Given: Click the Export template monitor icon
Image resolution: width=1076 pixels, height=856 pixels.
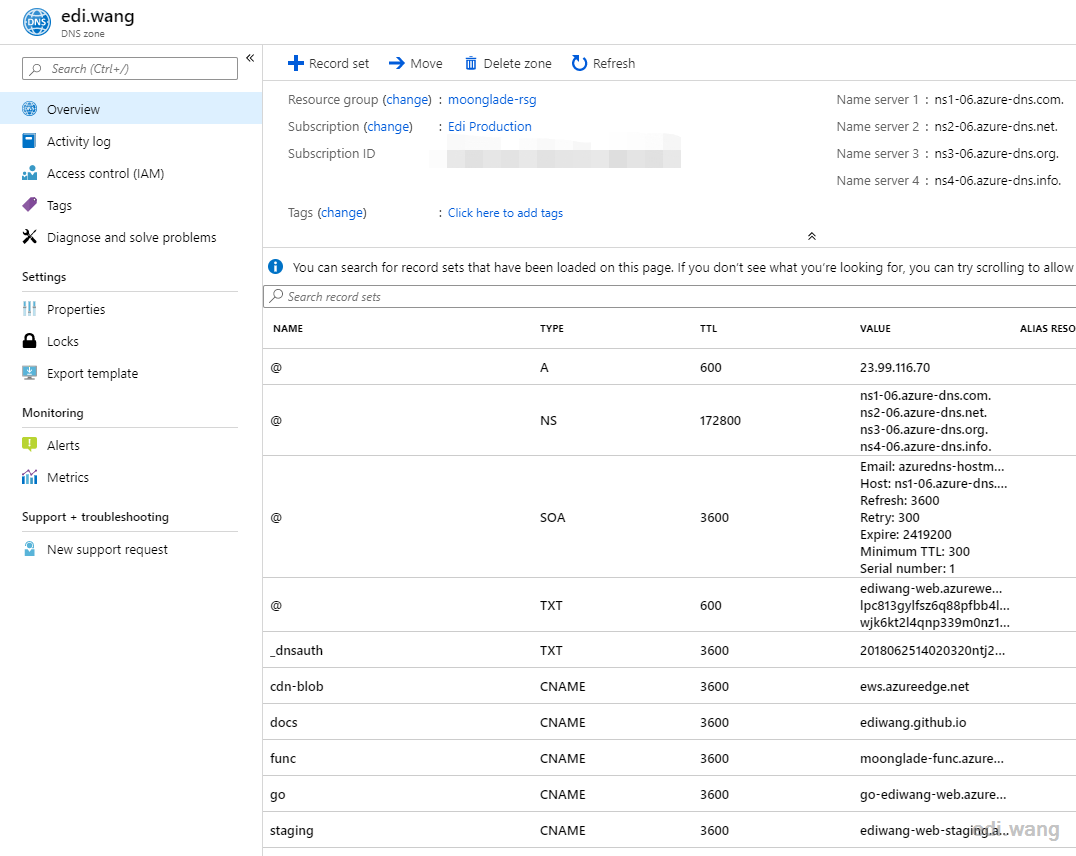Looking at the screenshot, I should coord(30,373).
